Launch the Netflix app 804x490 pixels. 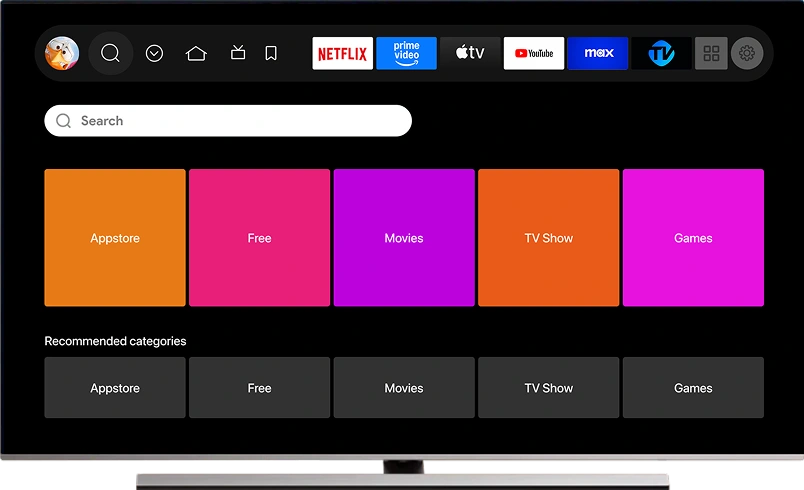point(342,53)
